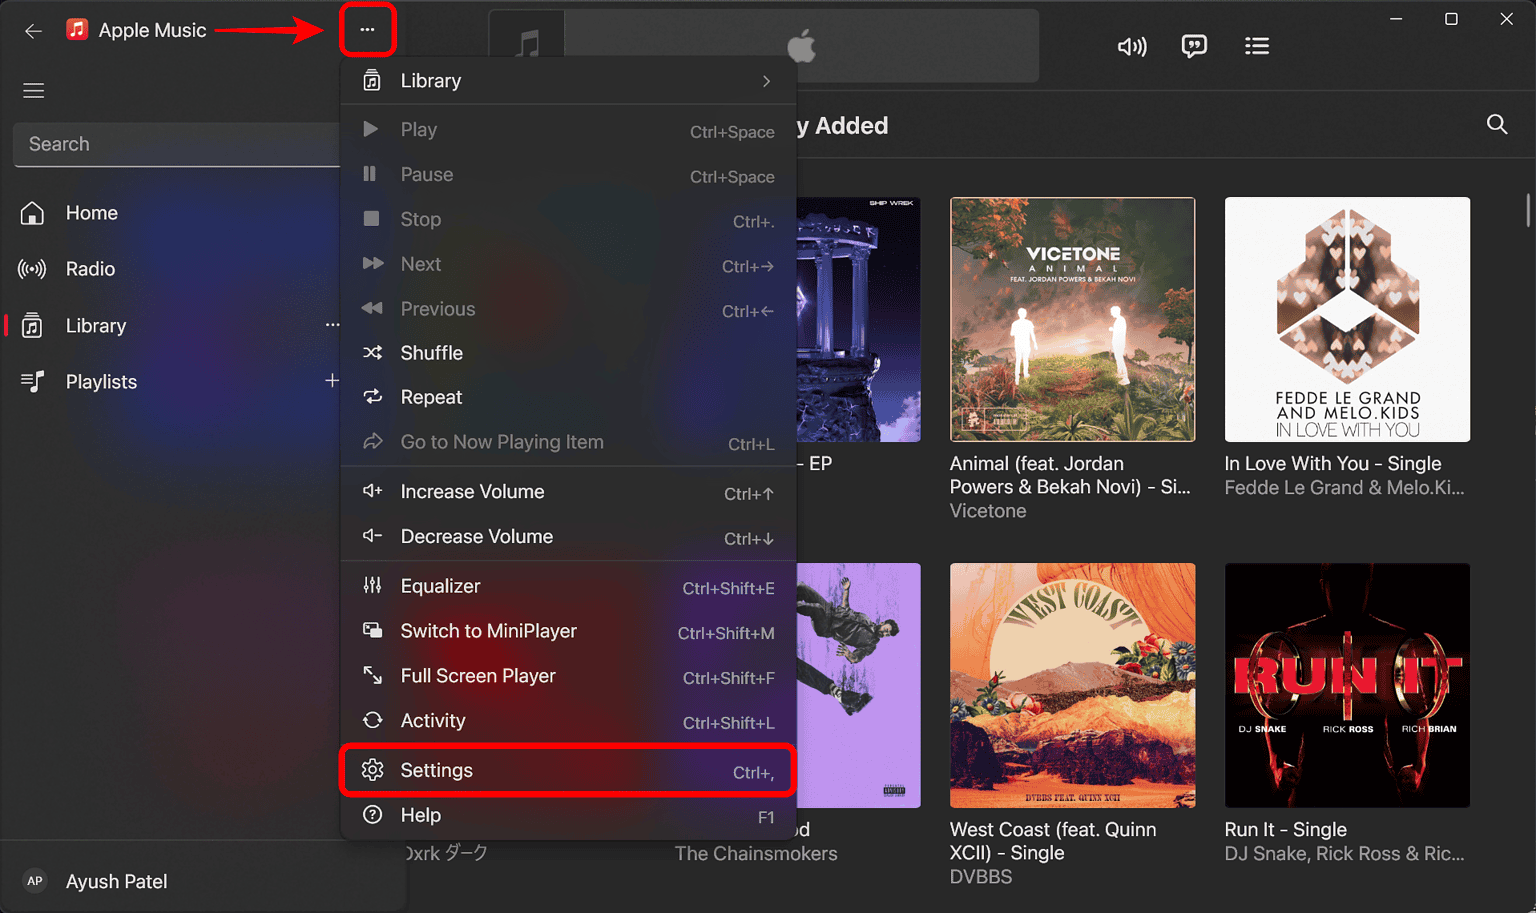This screenshot has width=1536, height=913.
Task: Open Library's more options menu
Action: coord(333,324)
